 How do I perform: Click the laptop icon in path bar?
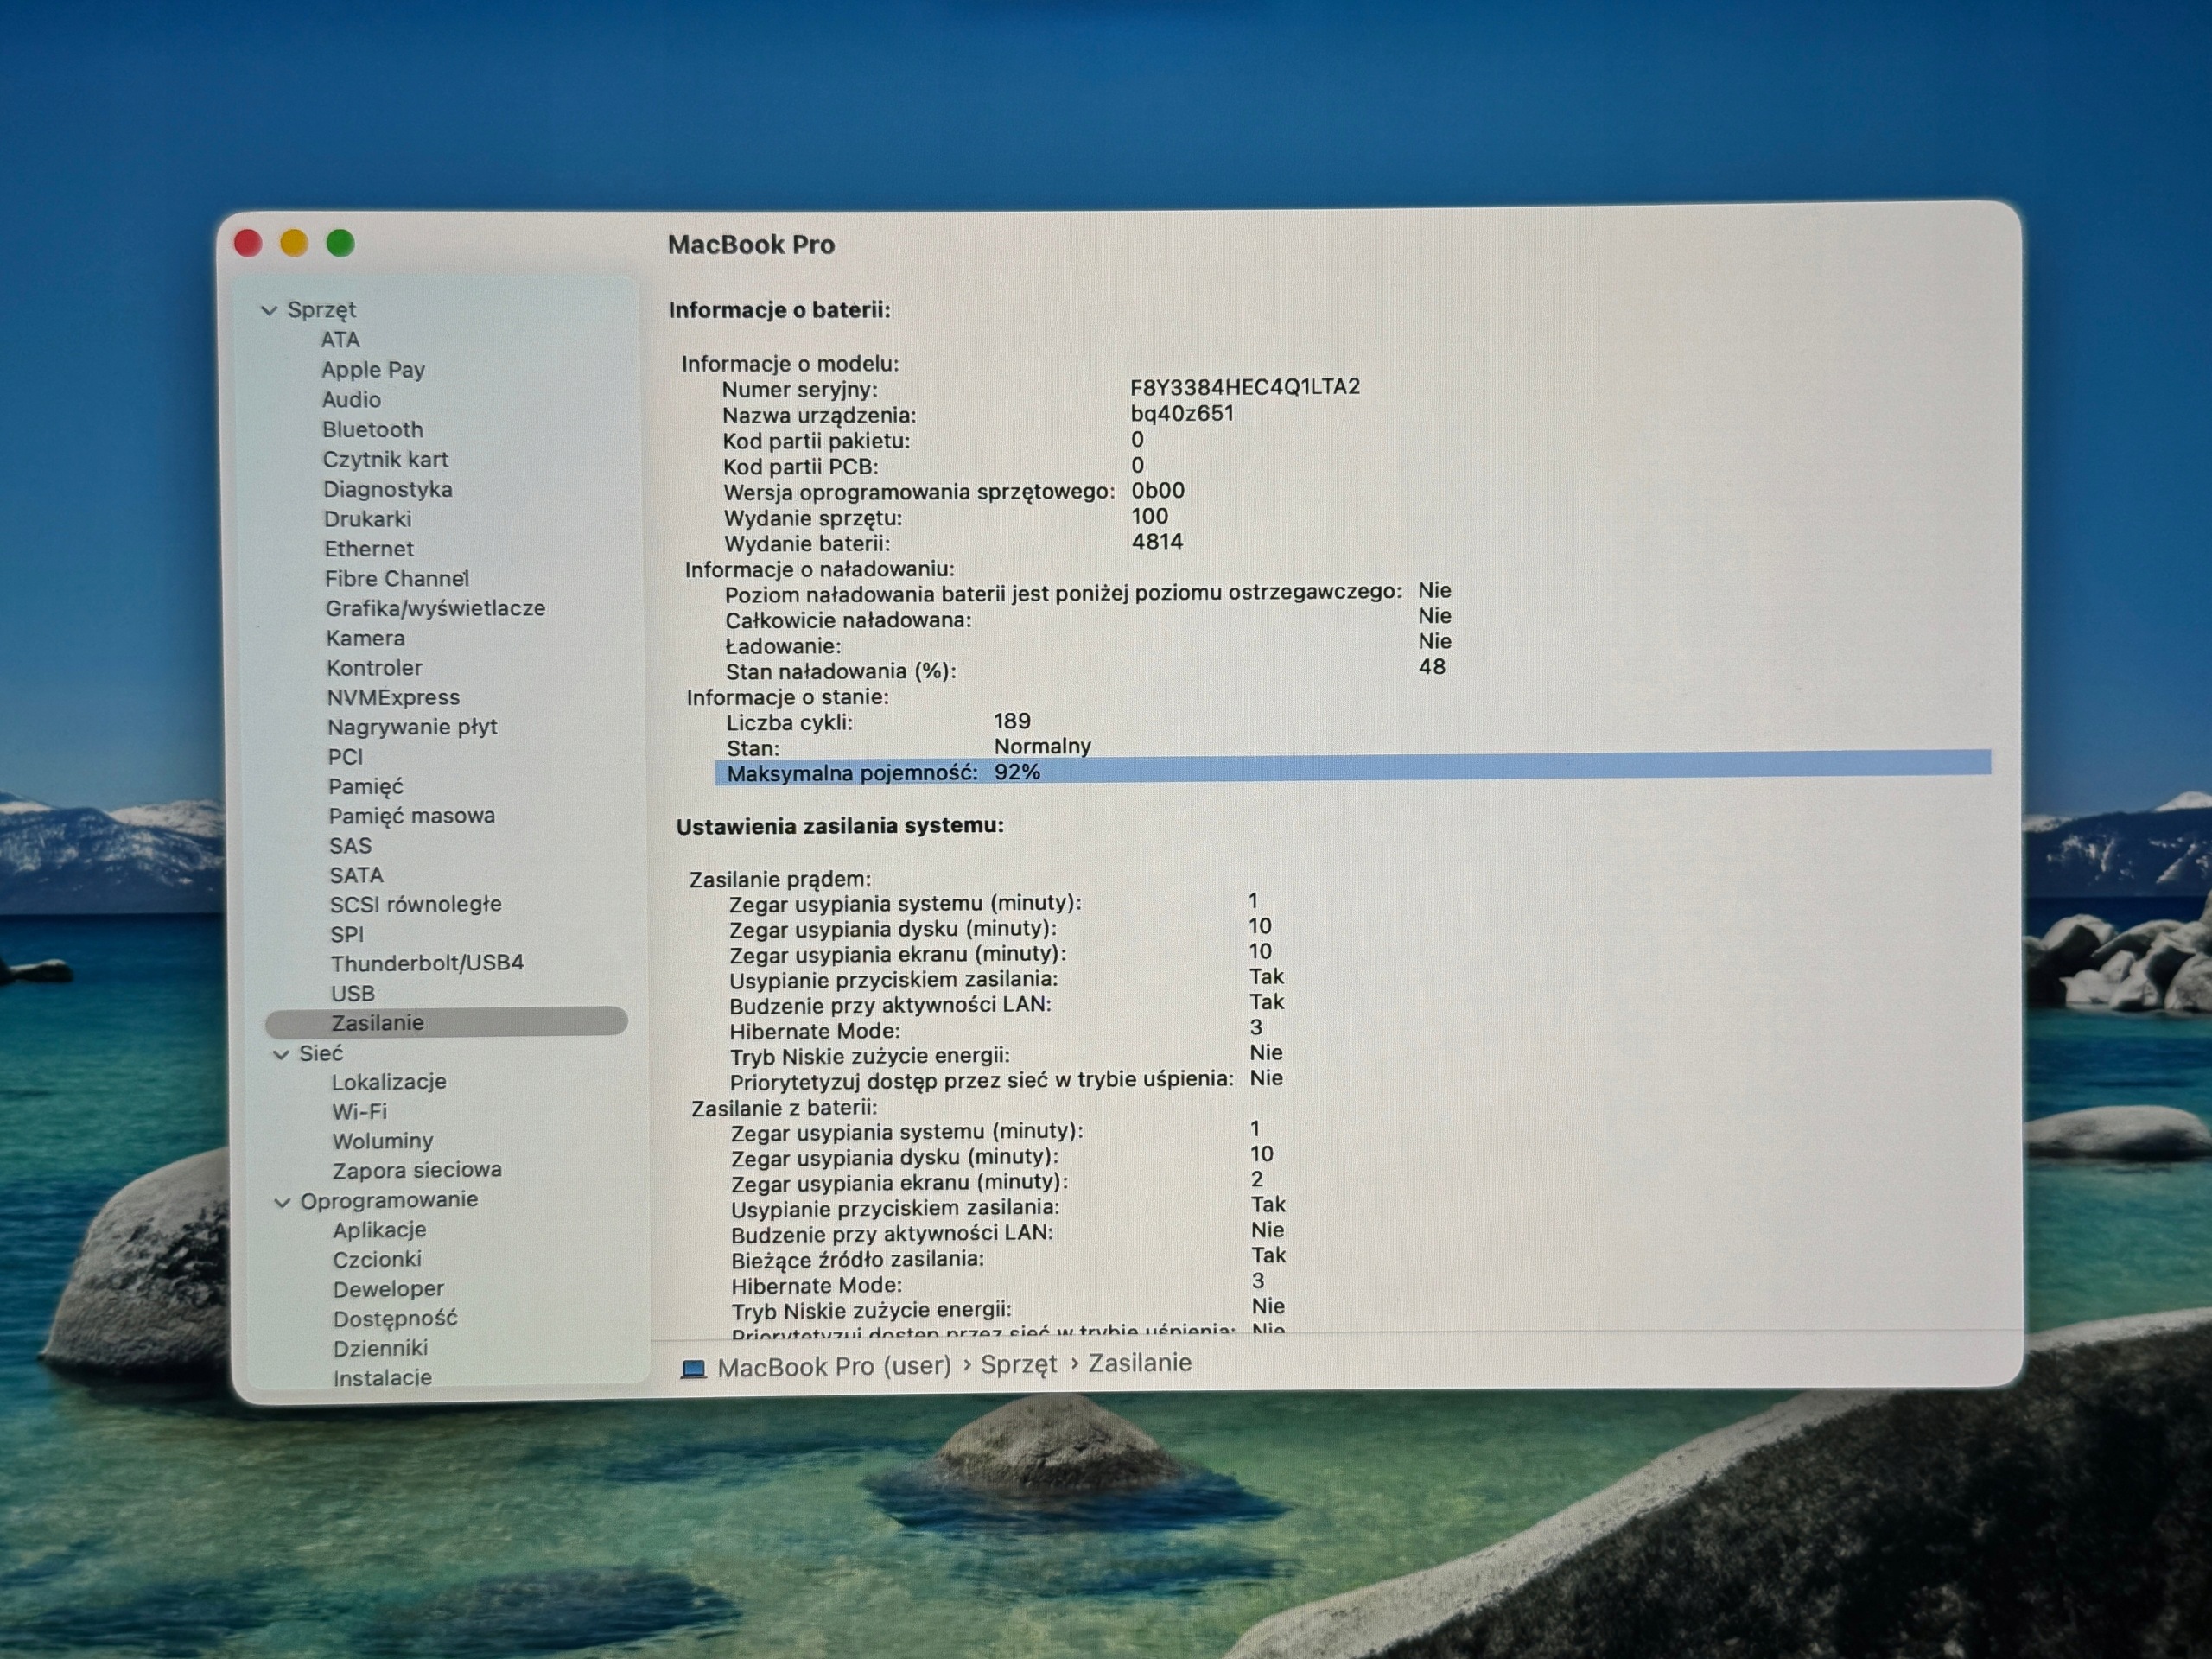pyautogui.click(x=693, y=1369)
